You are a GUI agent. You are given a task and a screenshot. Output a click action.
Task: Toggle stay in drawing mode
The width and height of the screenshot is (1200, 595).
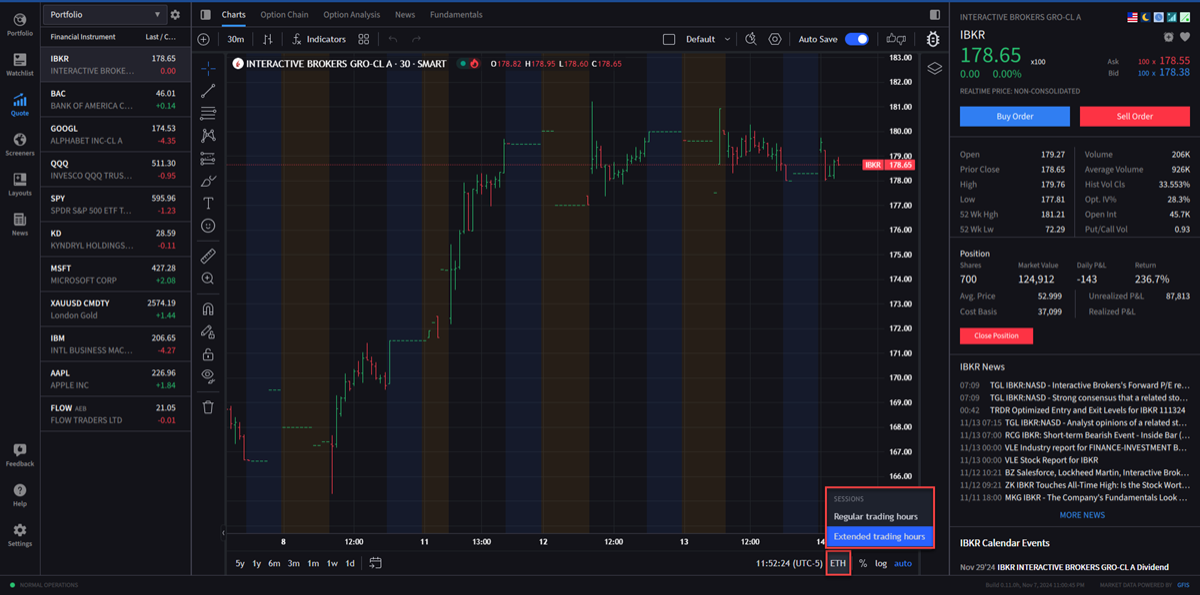pyautogui.click(x=208, y=331)
